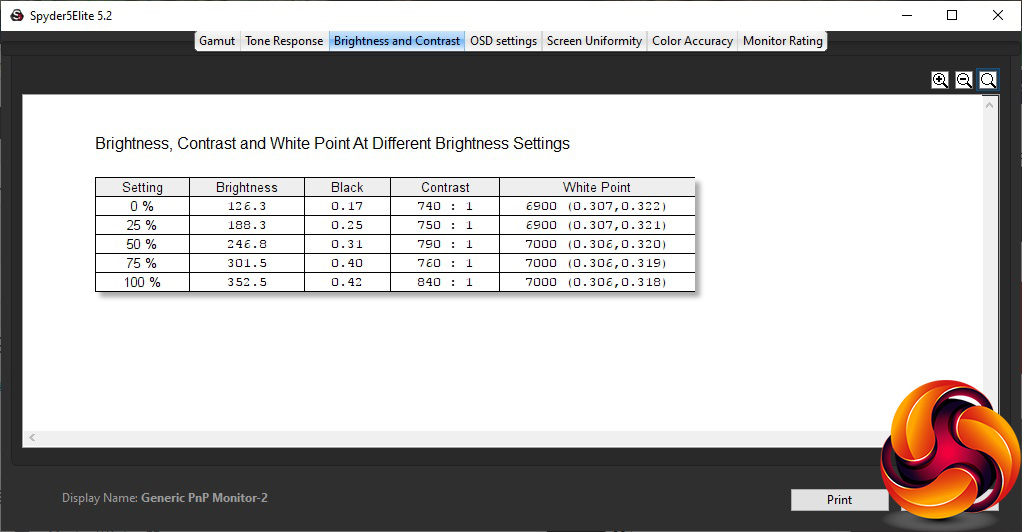The height and width of the screenshot is (532, 1022).
Task: Select the Brightness and Contrast tab
Action: pos(397,41)
